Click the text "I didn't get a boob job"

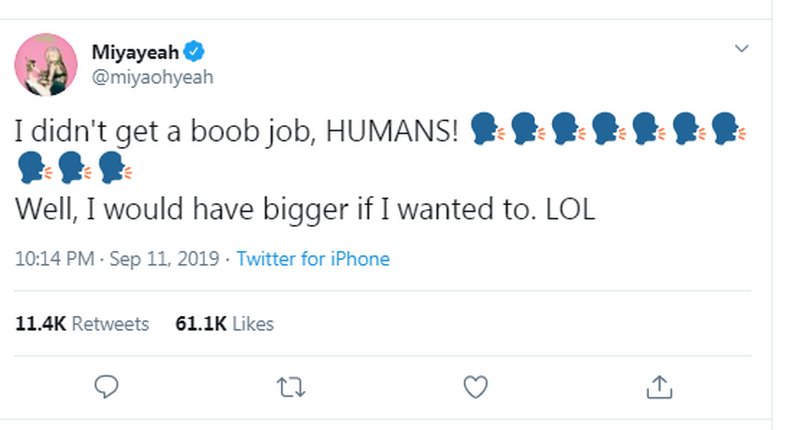pyautogui.click(x=160, y=131)
